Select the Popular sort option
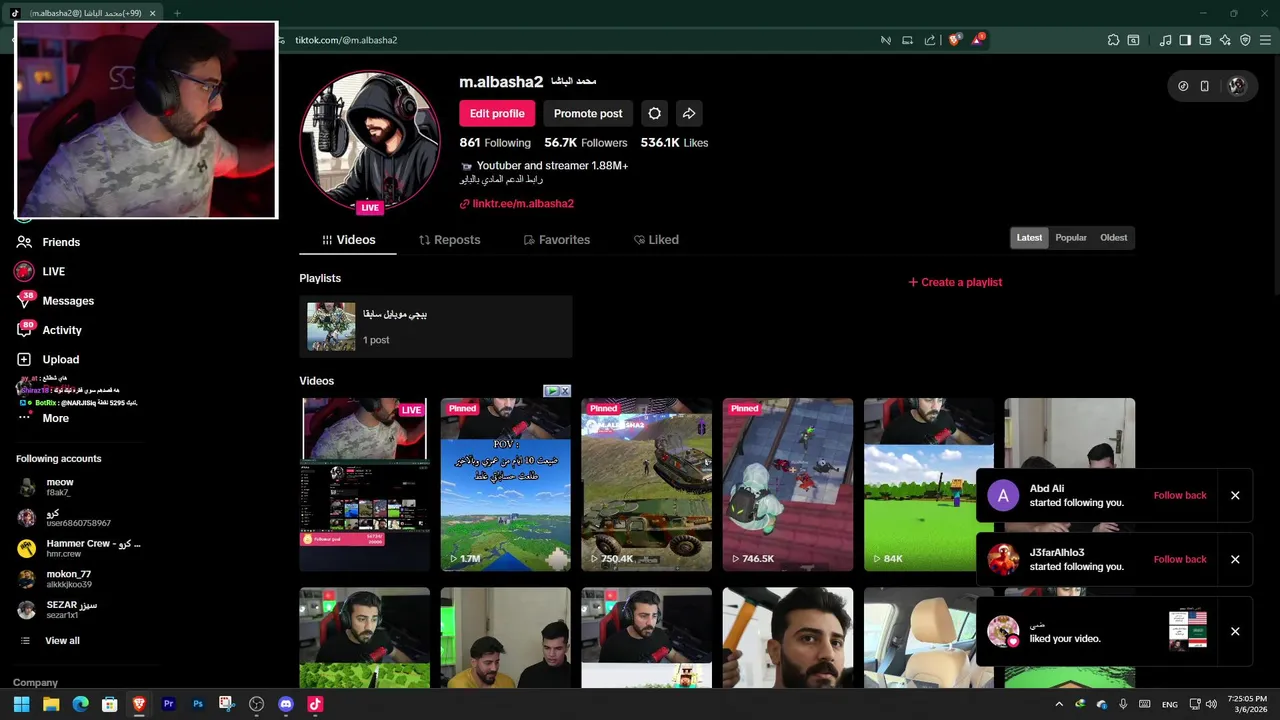 pos(1071,238)
